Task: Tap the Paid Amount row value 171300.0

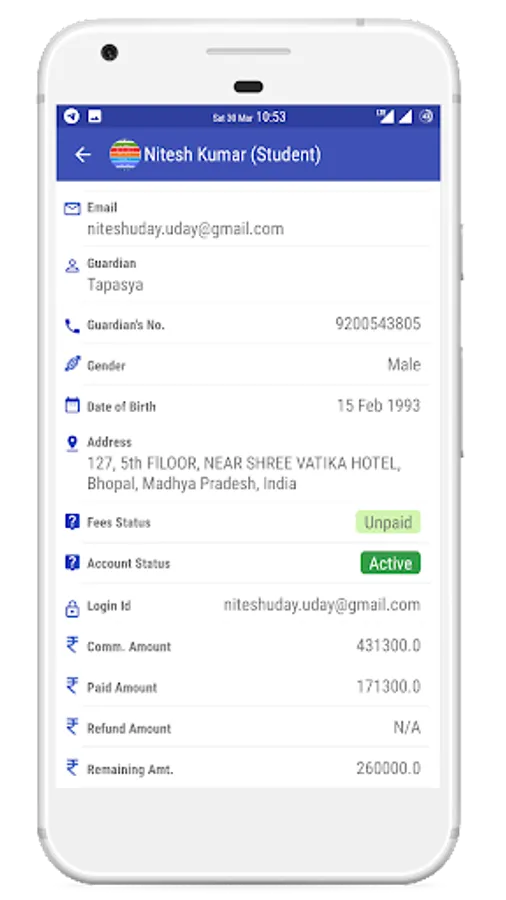Action: point(388,686)
